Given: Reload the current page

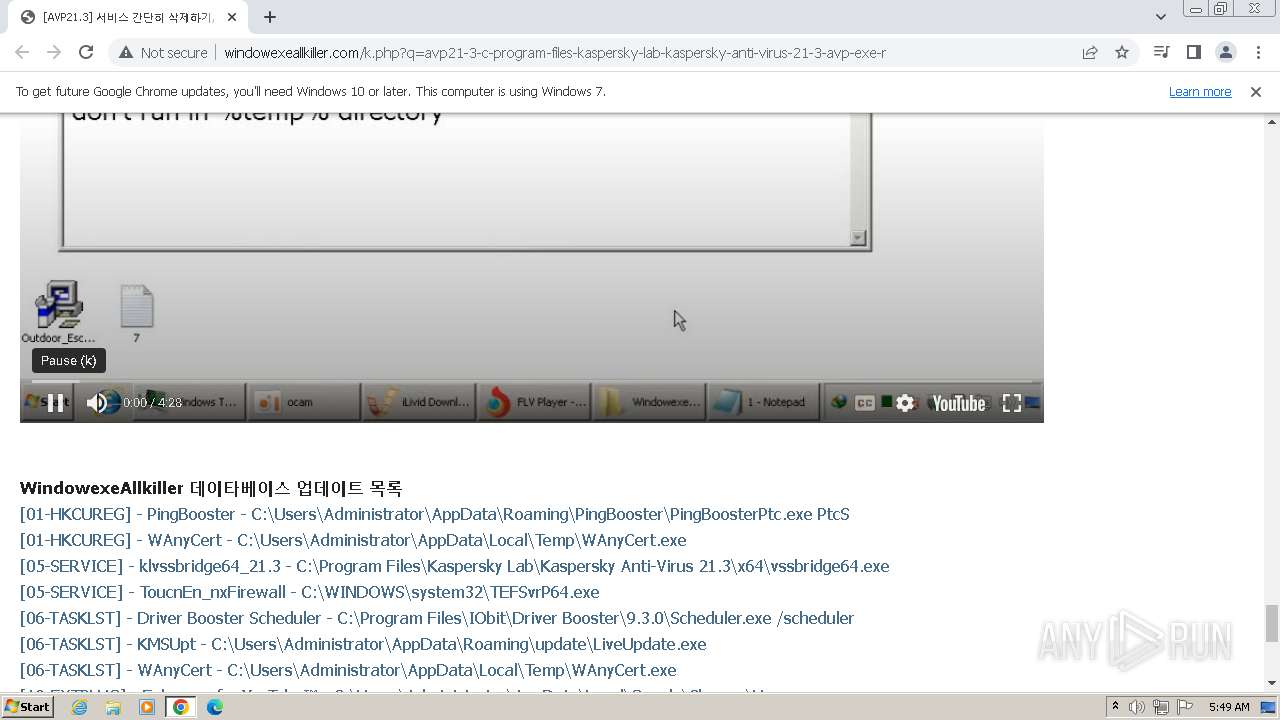Looking at the screenshot, I should pyautogui.click(x=86, y=52).
